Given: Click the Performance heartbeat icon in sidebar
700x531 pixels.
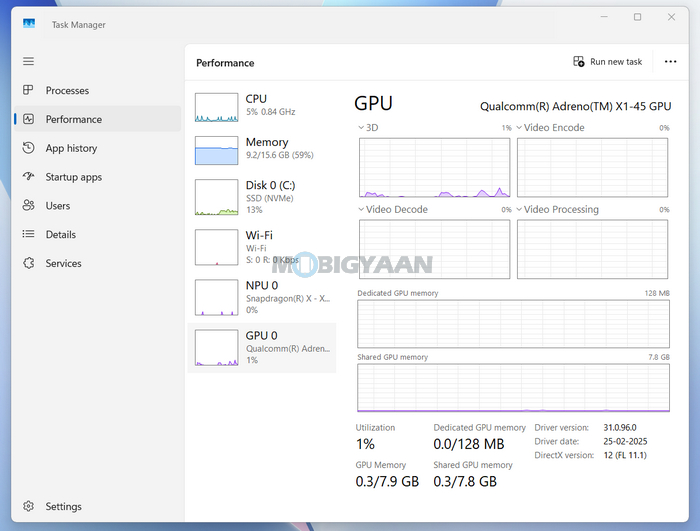Looking at the screenshot, I should click(29, 119).
